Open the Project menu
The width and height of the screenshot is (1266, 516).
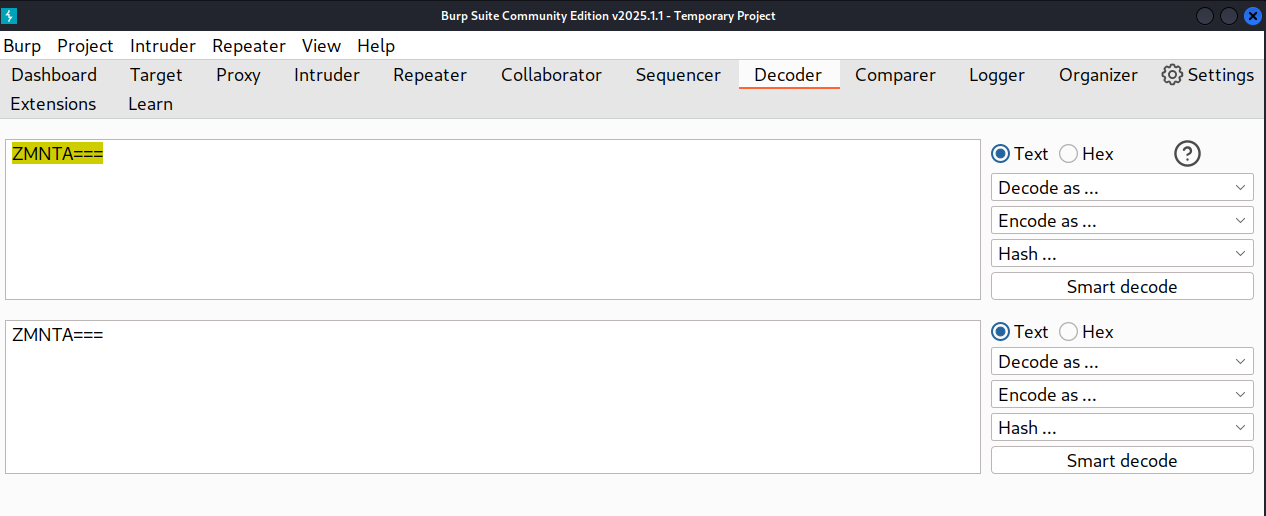[x=85, y=46]
